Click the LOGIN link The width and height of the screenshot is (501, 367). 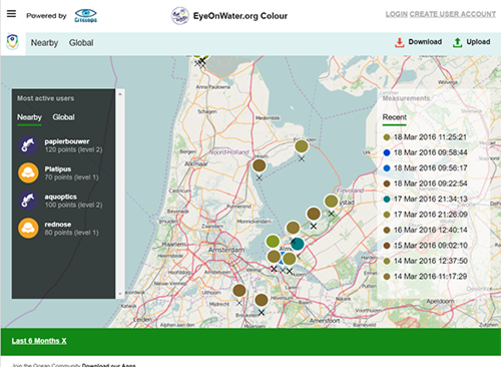(x=397, y=14)
